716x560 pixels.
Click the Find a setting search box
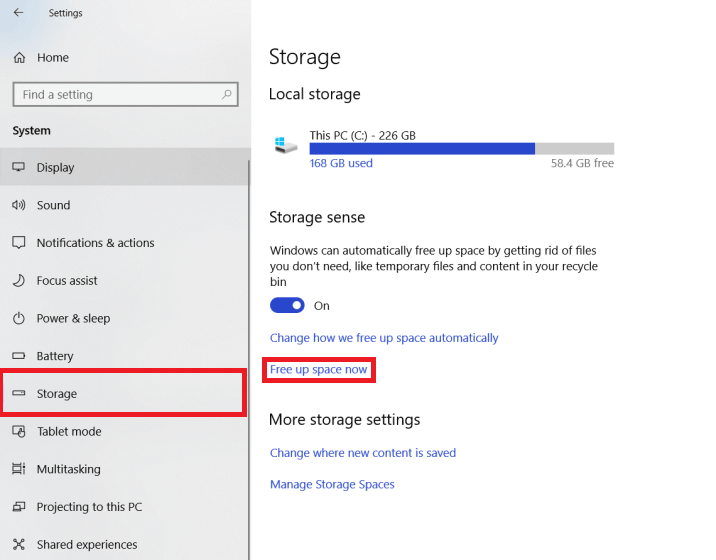tap(126, 94)
